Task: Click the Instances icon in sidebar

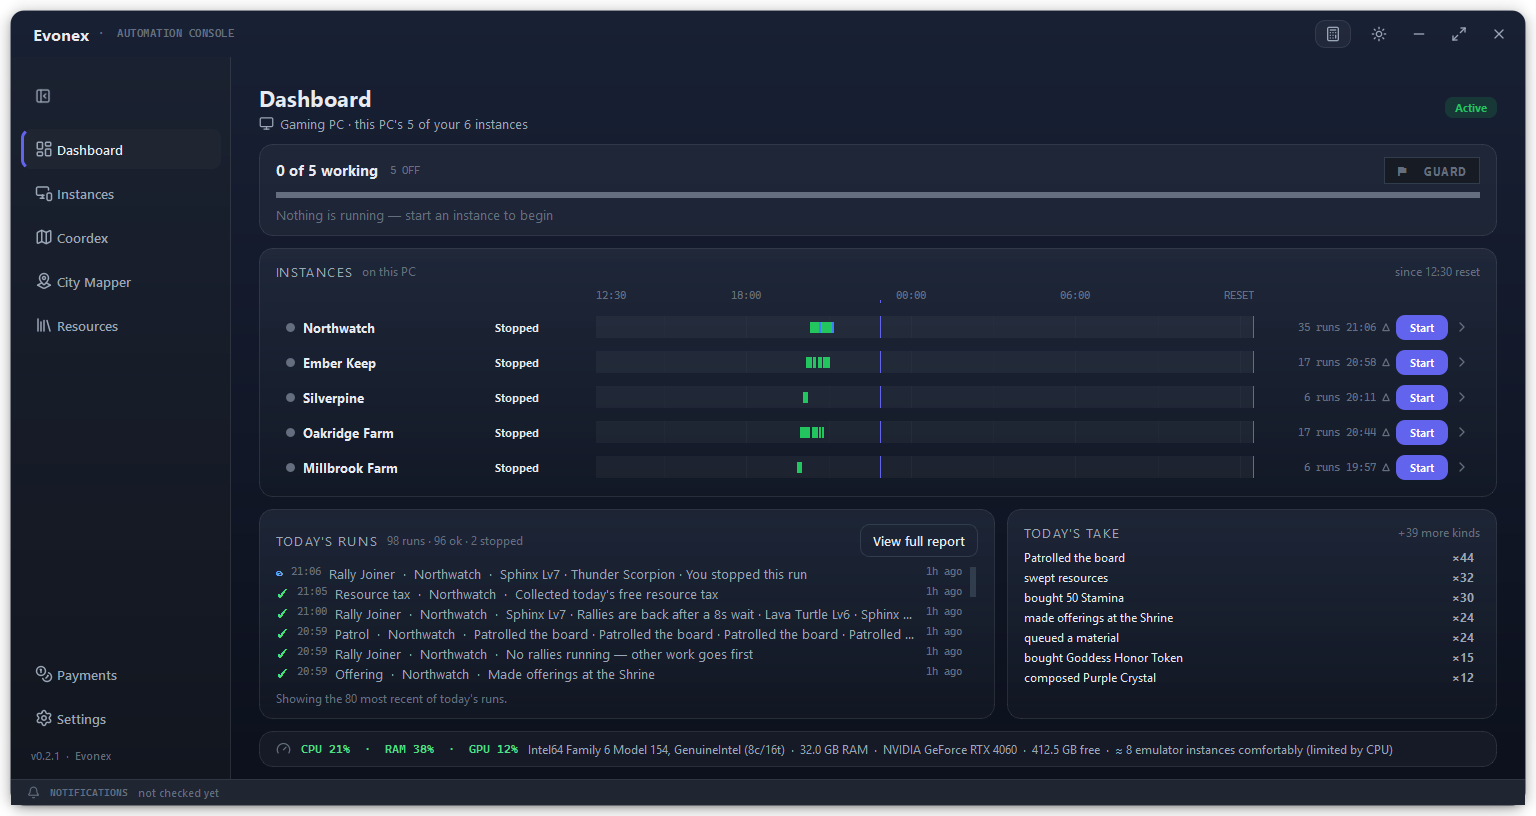Action: (44, 193)
